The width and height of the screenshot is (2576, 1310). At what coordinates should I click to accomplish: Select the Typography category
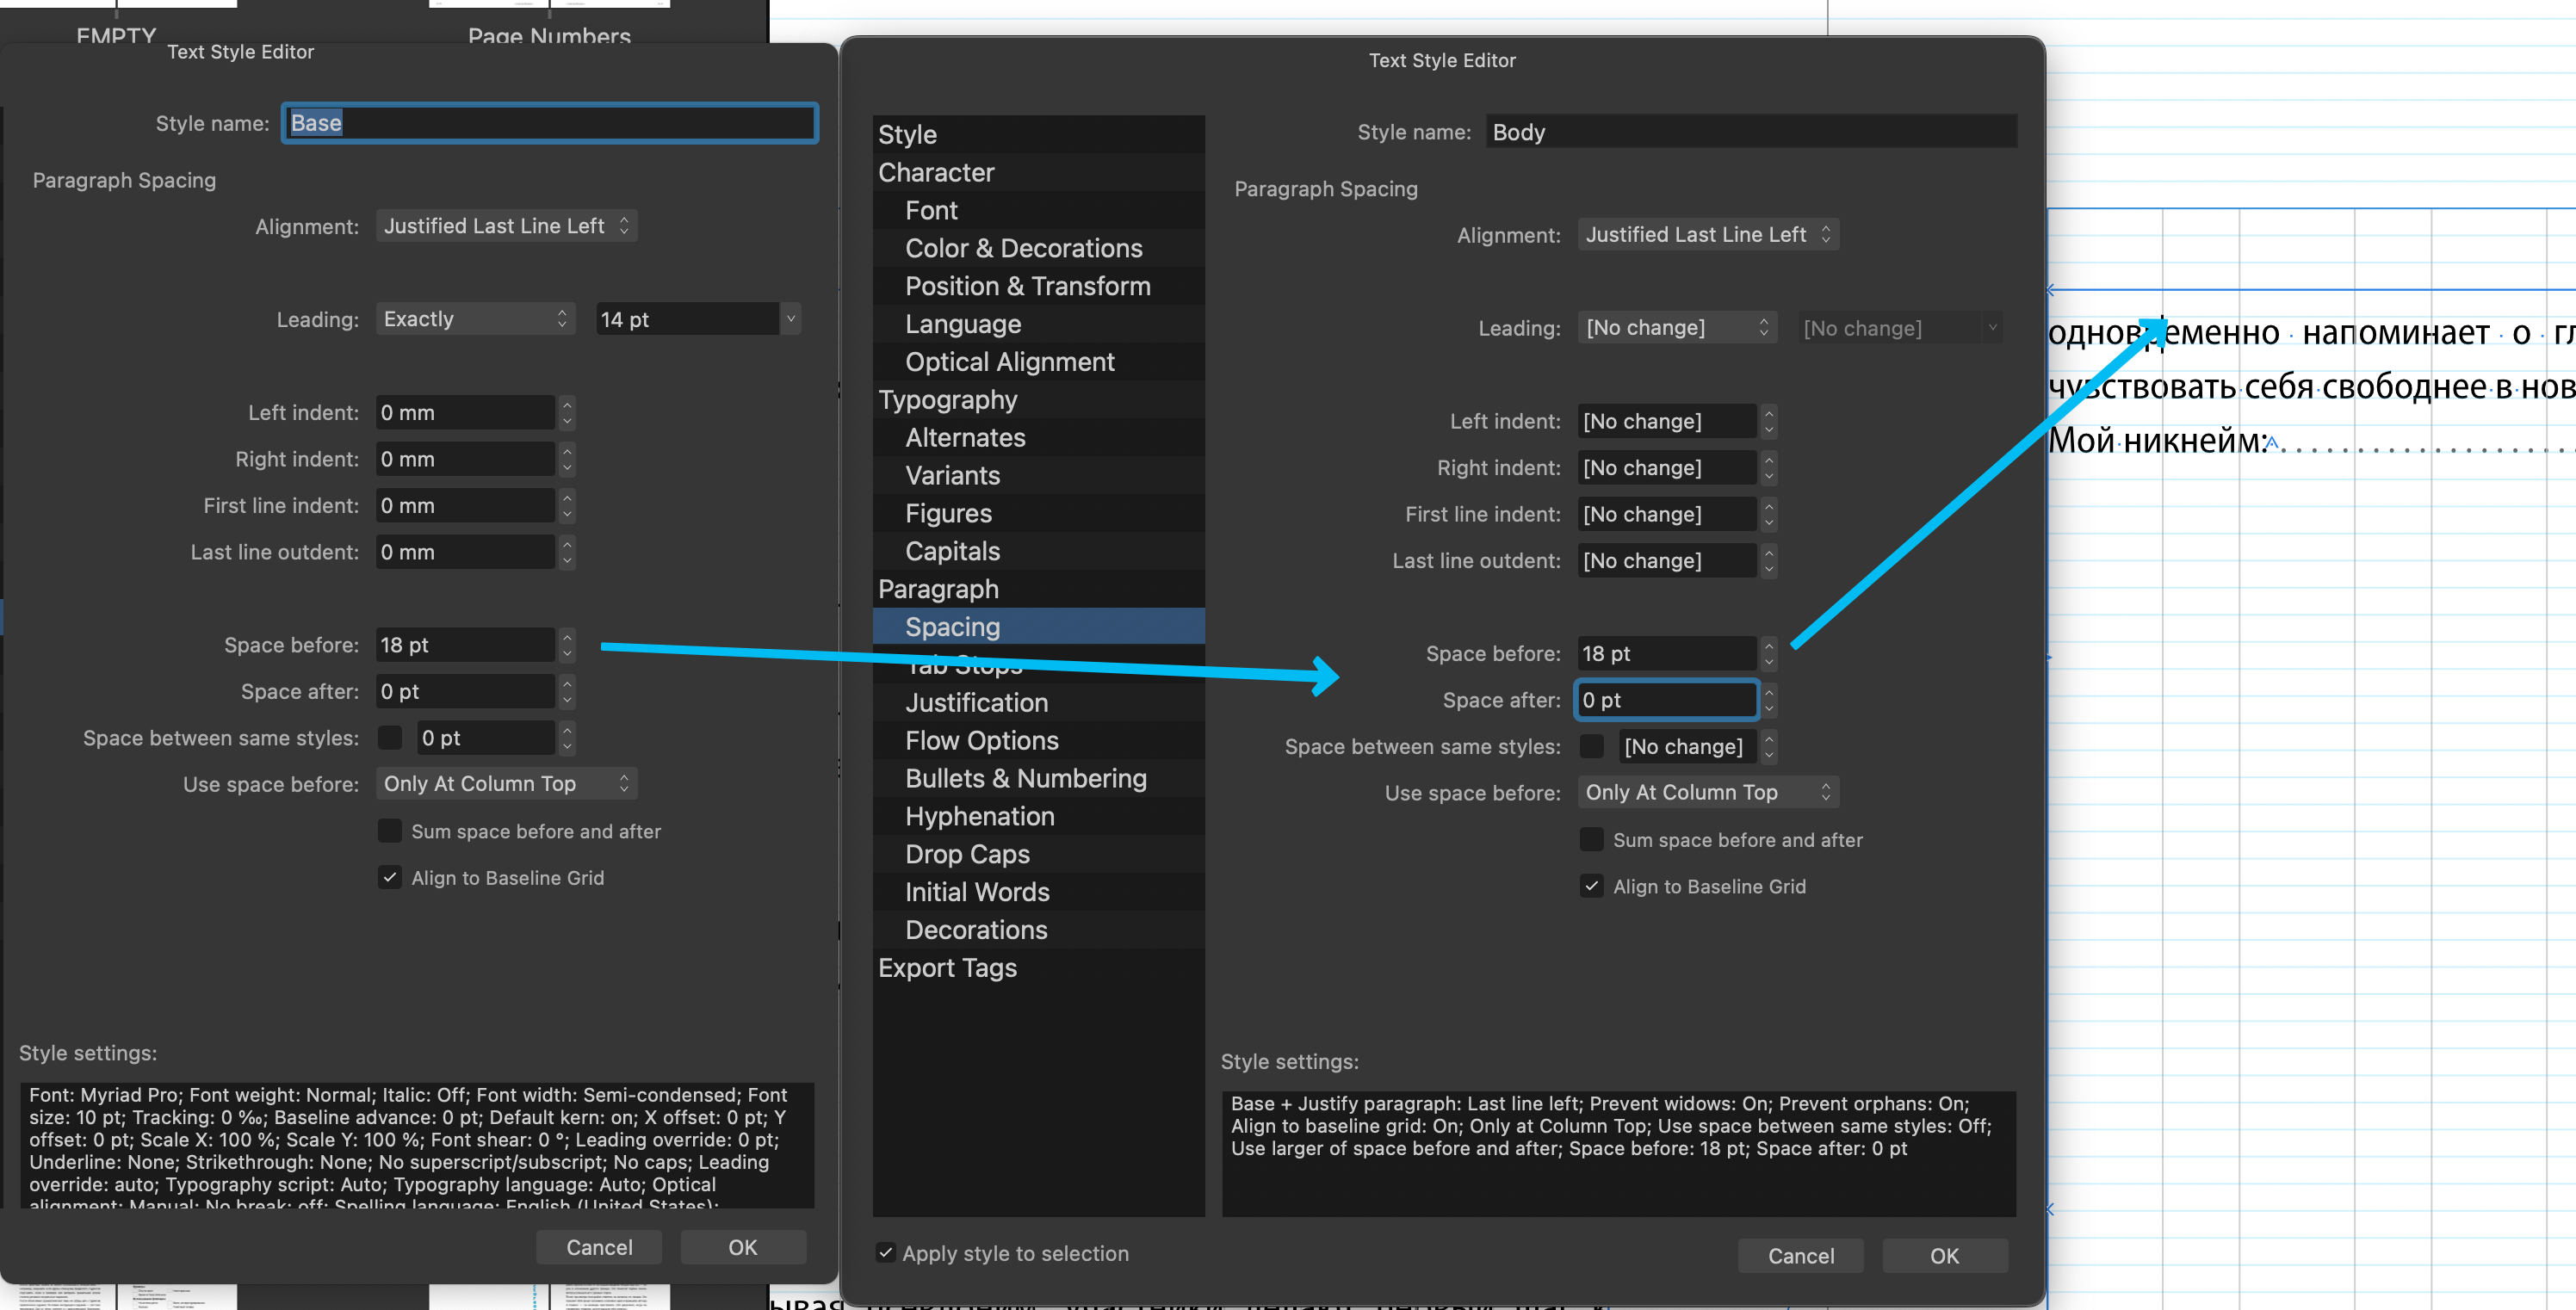pos(1038,400)
